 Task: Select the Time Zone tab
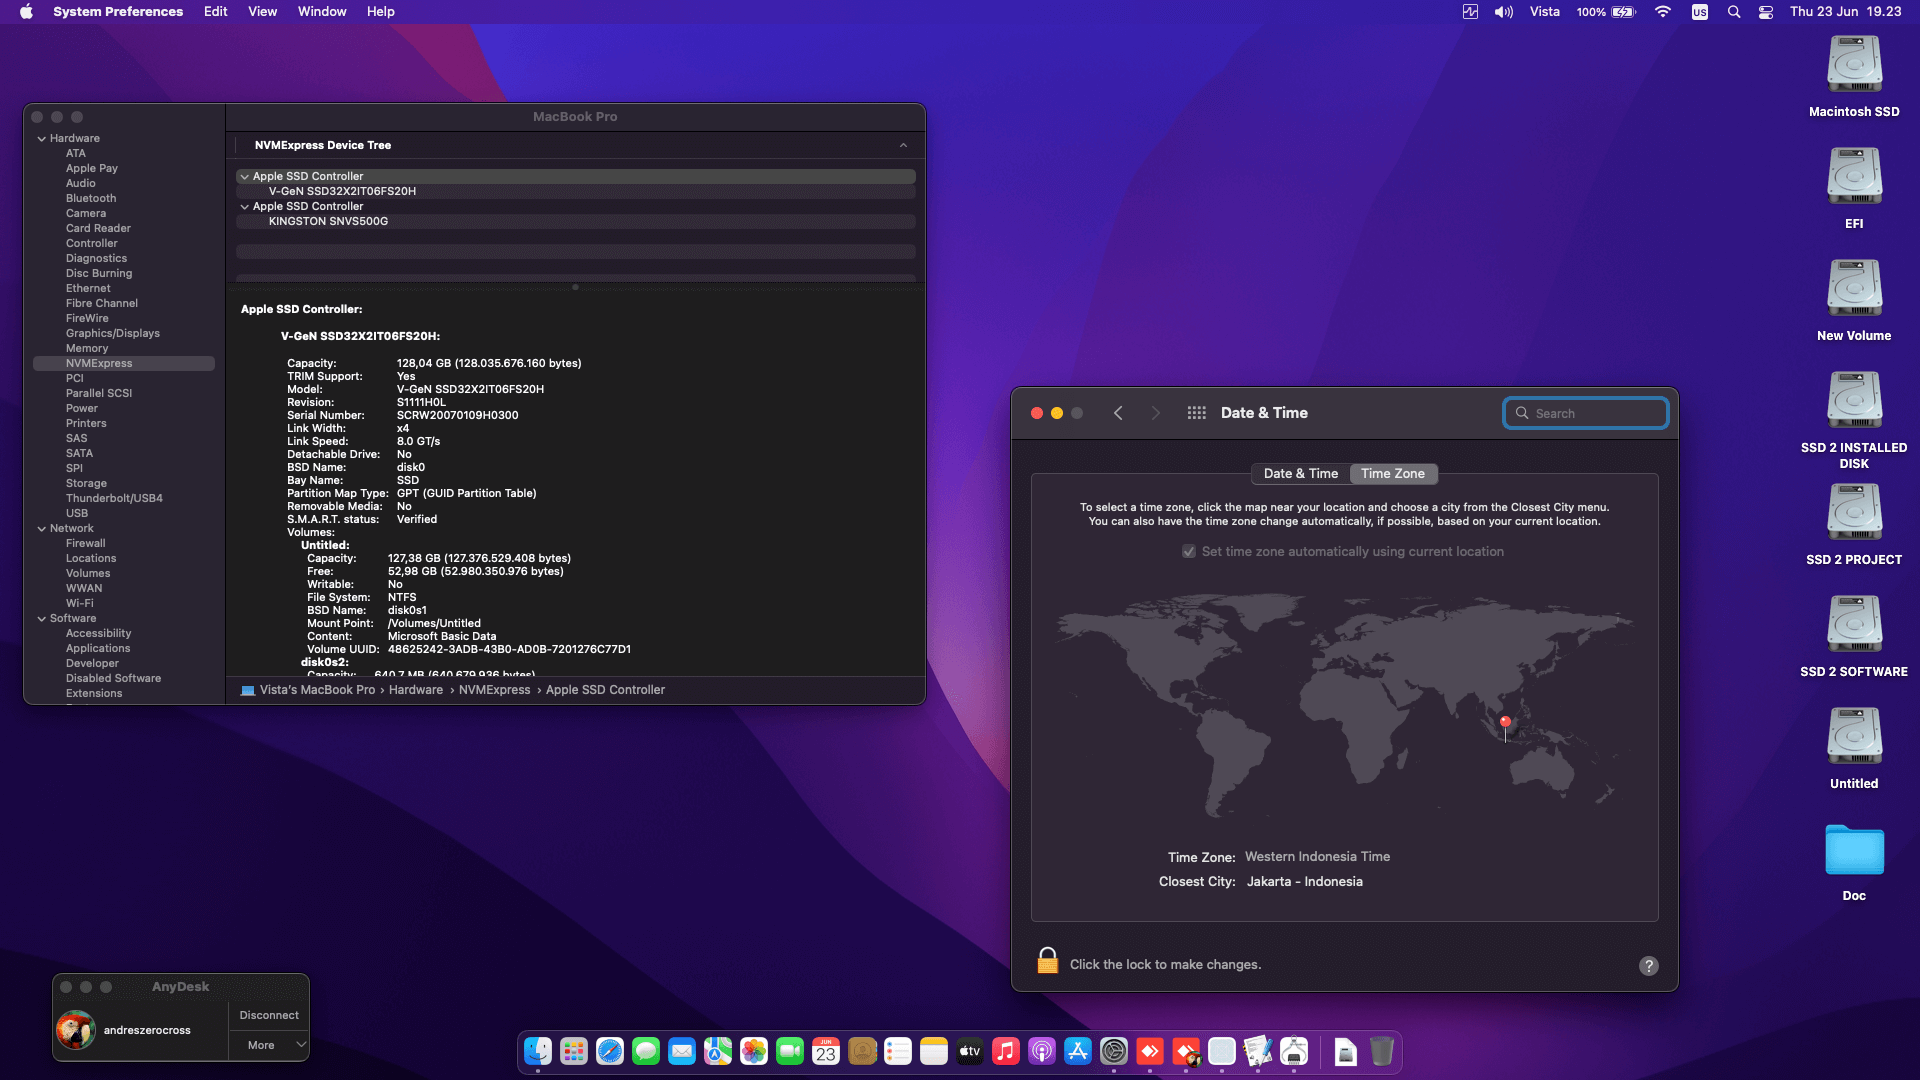pyautogui.click(x=1393, y=474)
